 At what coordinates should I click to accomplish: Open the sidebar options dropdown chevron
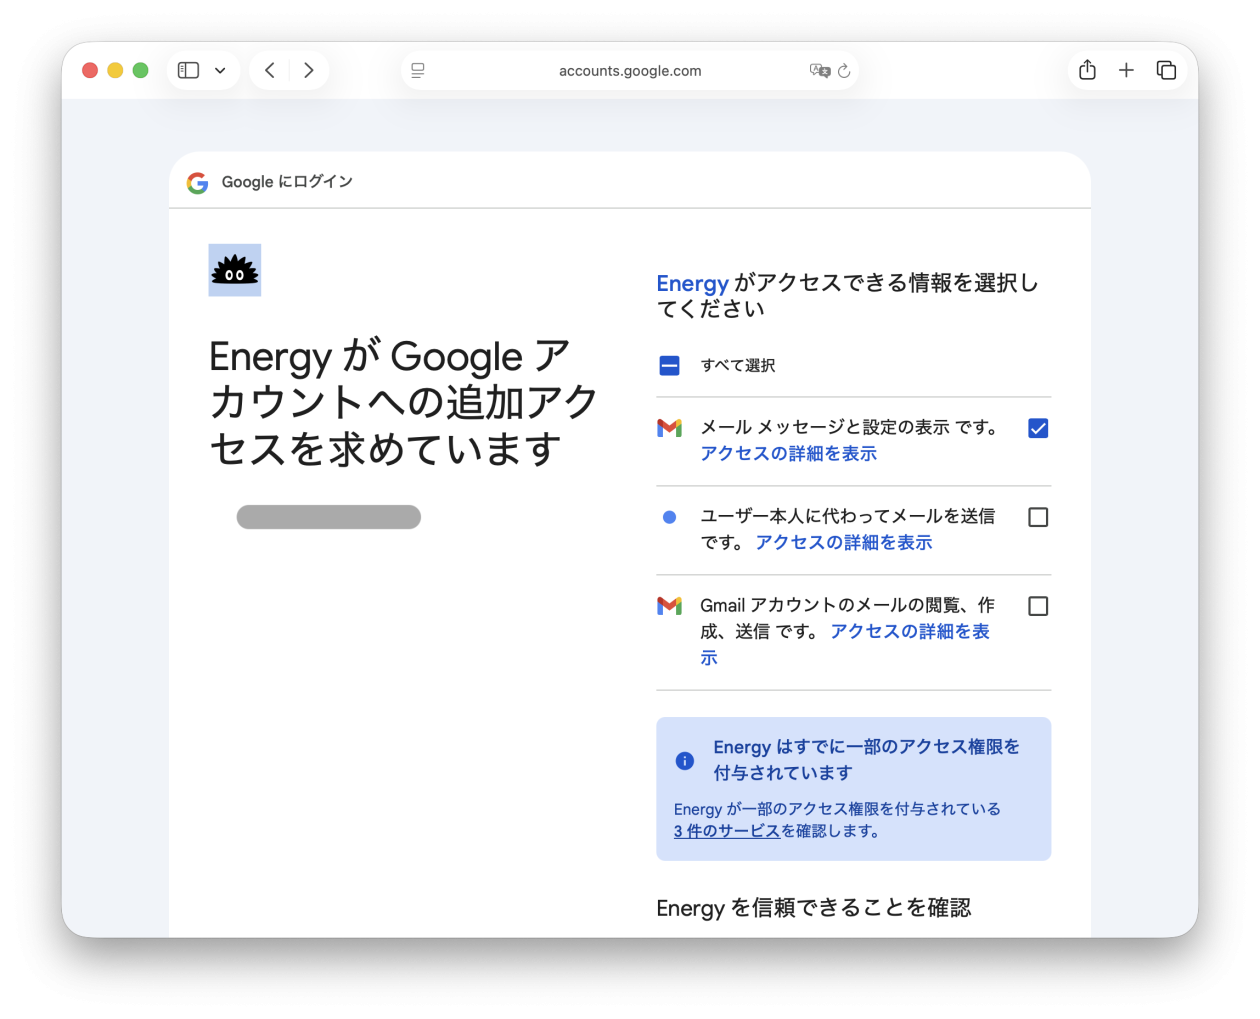tap(220, 71)
